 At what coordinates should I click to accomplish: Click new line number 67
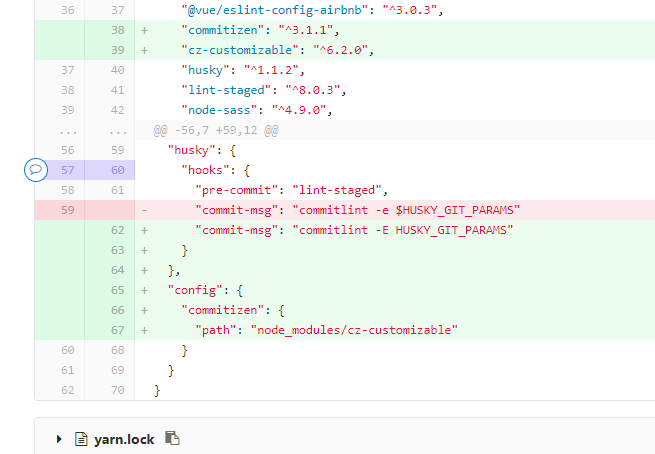[117, 330]
